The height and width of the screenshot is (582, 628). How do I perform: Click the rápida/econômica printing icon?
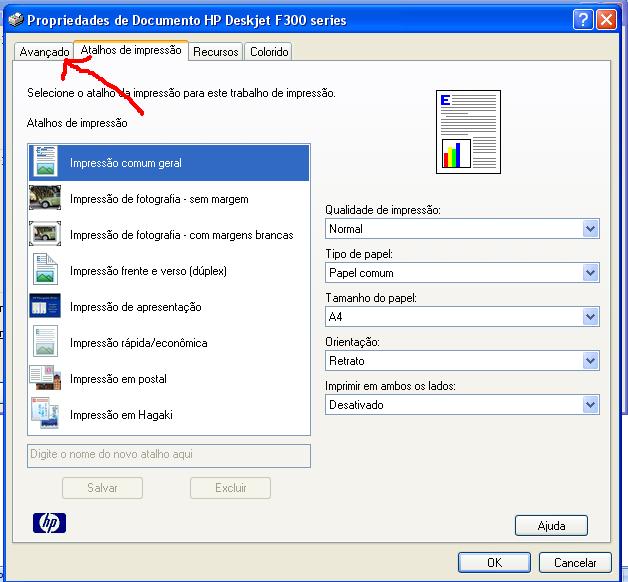click(45, 341)
